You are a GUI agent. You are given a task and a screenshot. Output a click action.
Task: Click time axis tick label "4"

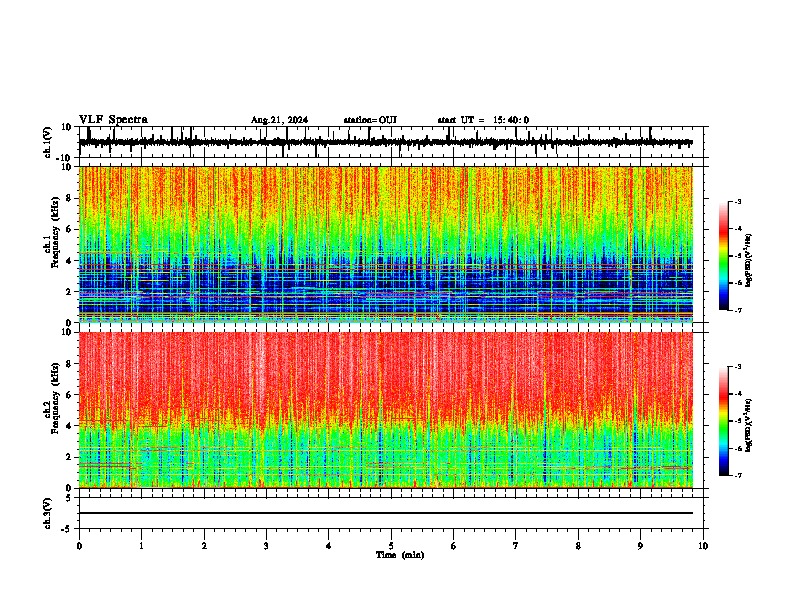pyautogui.click(x=329, y=546)
